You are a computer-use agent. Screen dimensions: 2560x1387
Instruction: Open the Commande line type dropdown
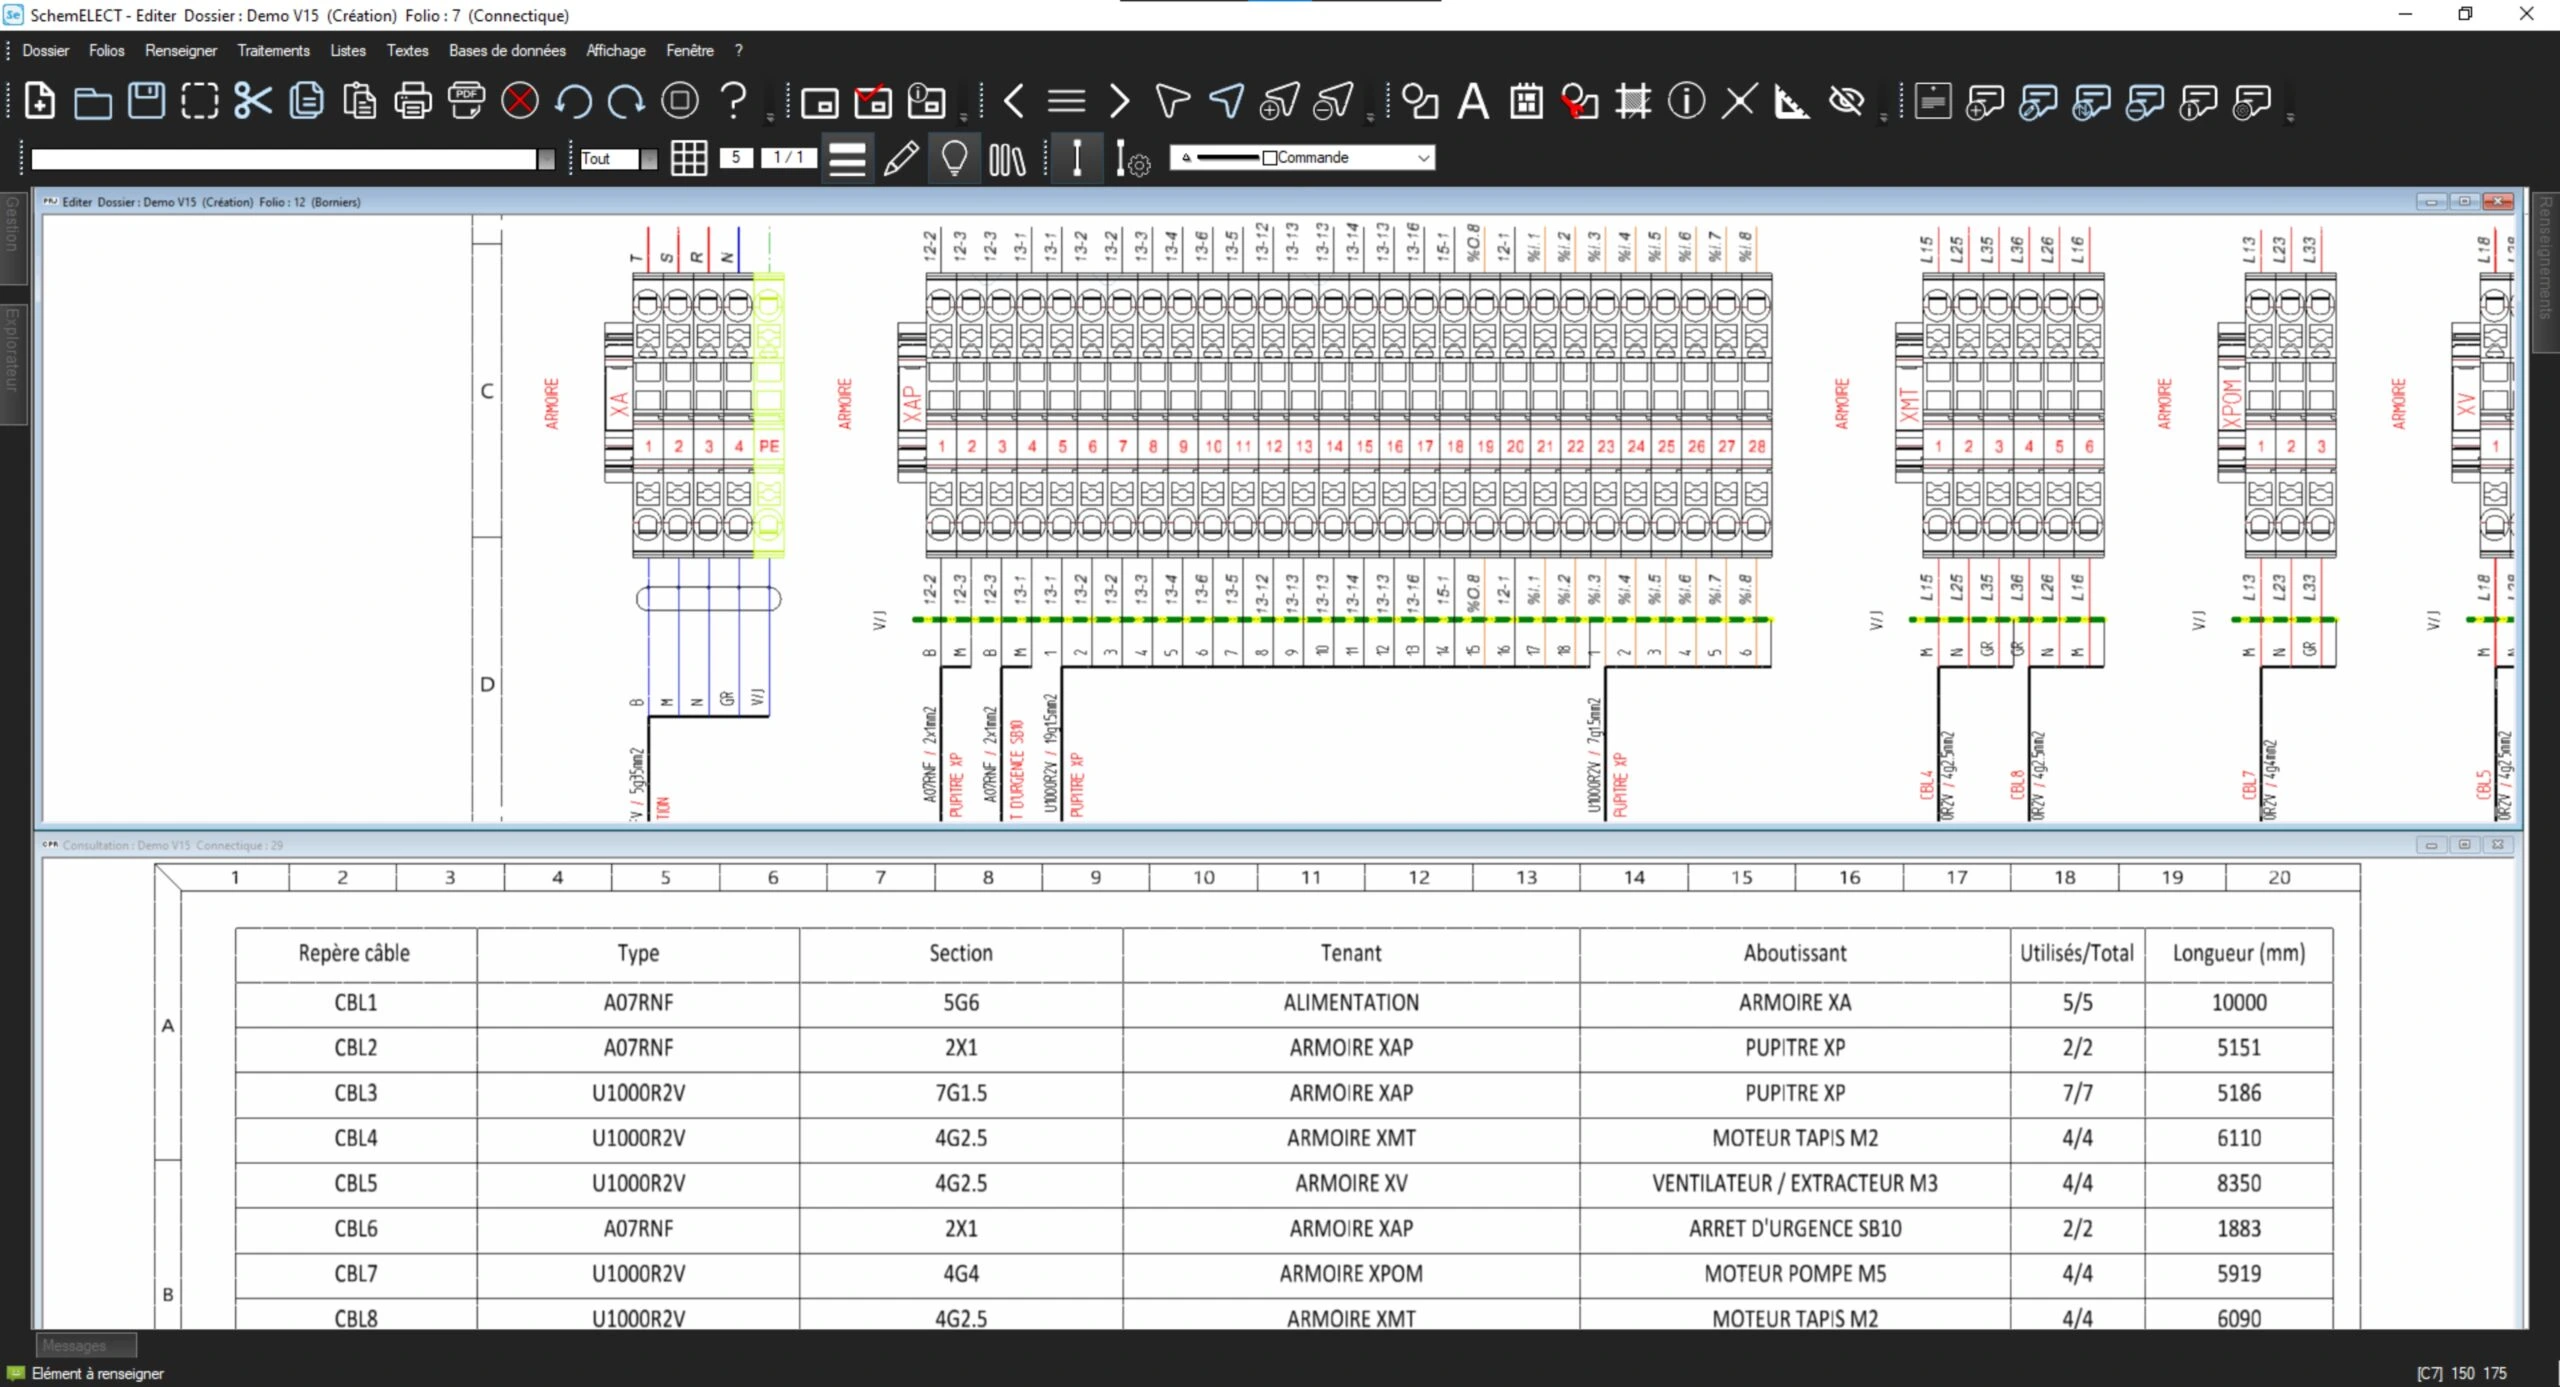pos(1423,158)
